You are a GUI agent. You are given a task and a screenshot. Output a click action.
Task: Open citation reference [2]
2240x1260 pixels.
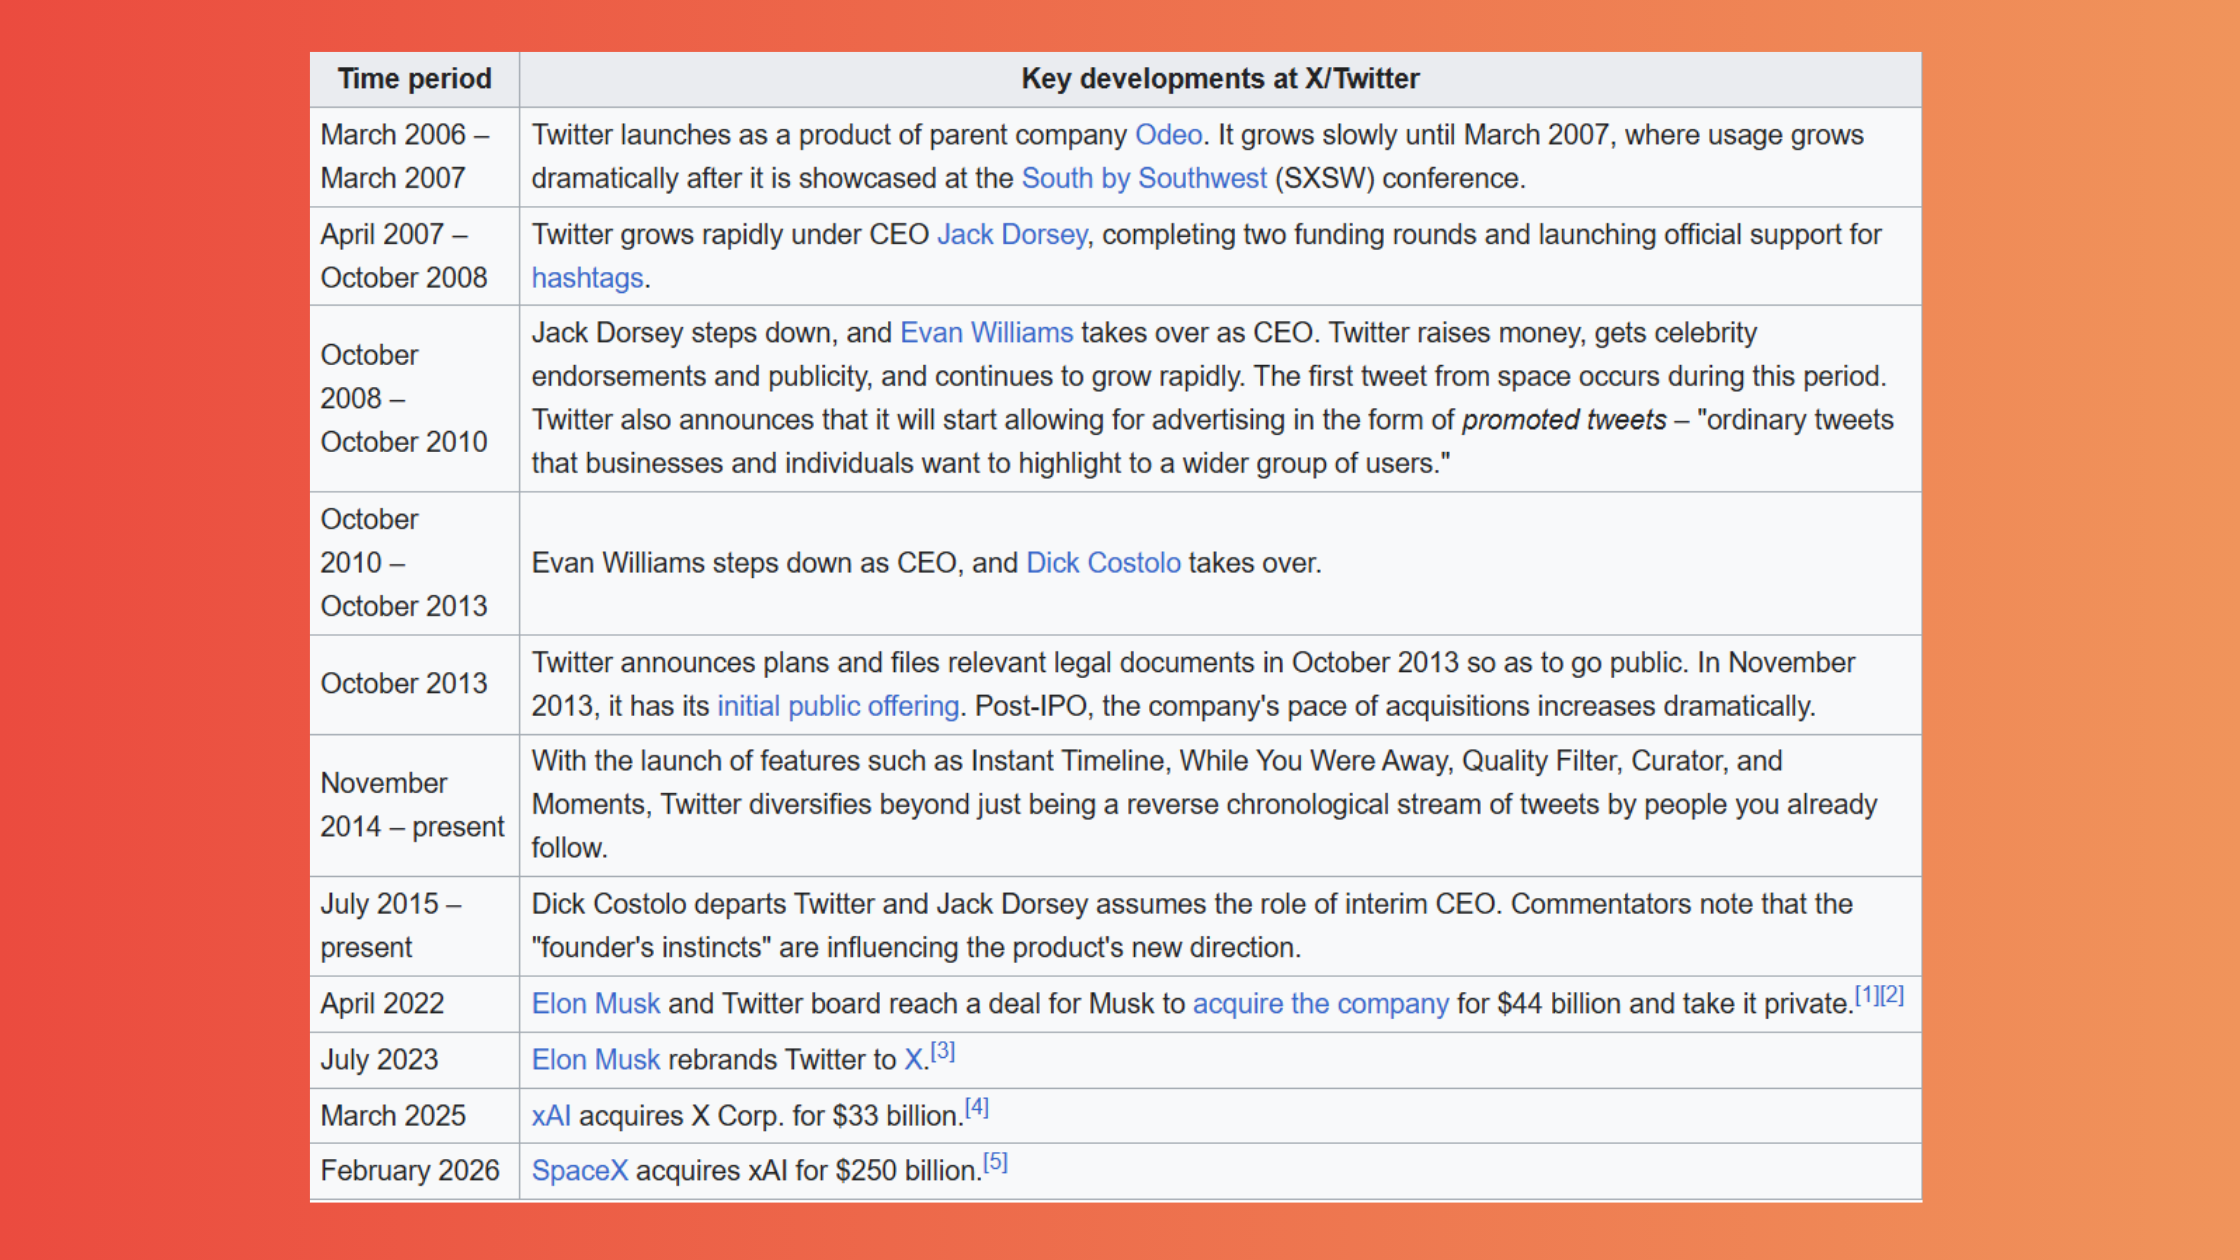click(x=1892, y=995)
